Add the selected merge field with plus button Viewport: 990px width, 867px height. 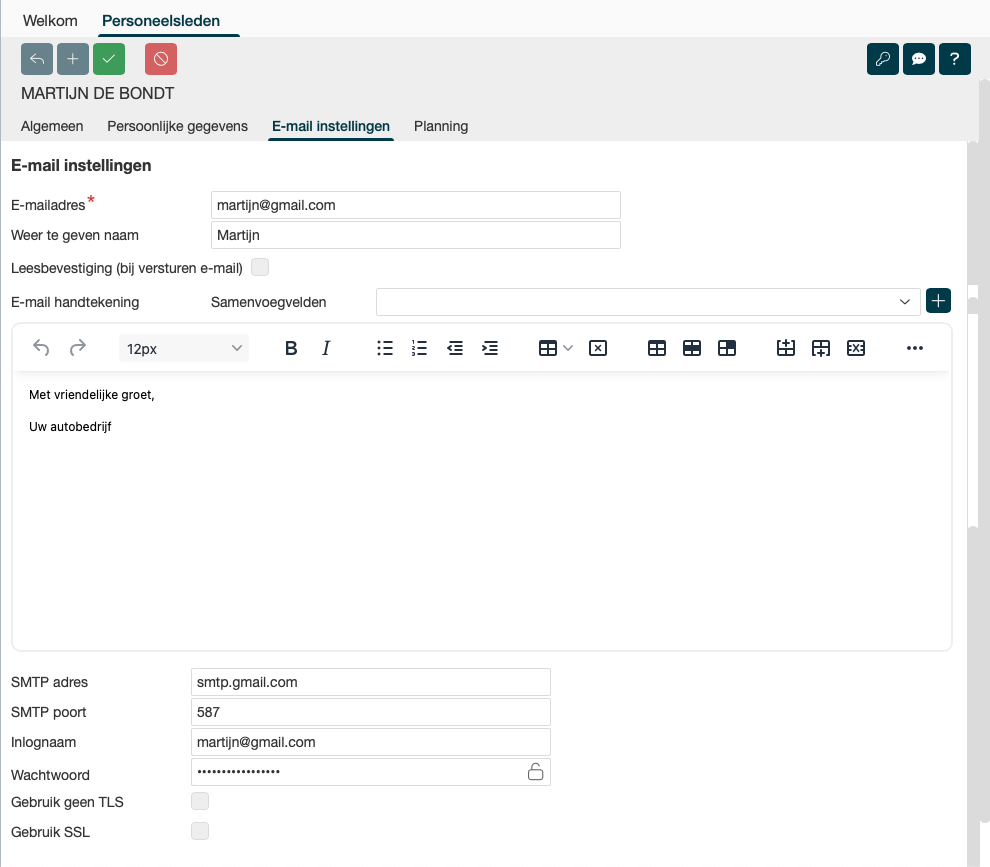tap(938, 301)
